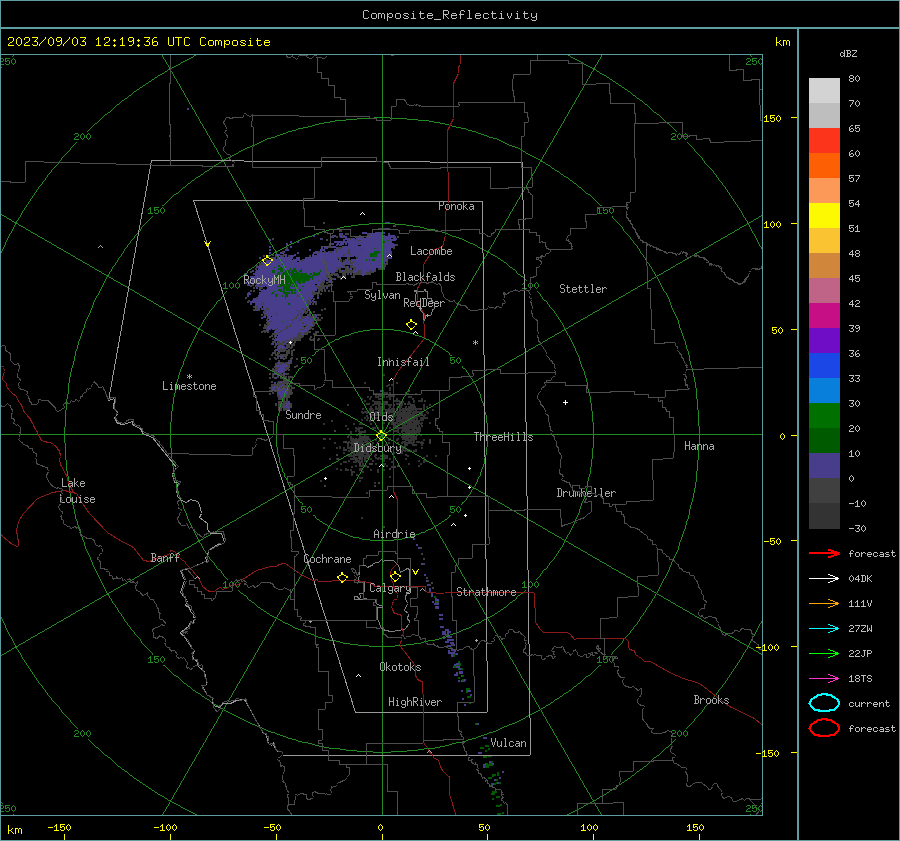
Task: Click the red forecast ellipse icon
Action: (824, 728)
